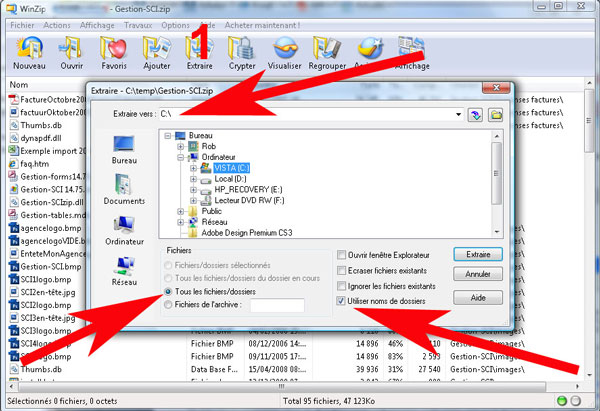
Task: Click the Regrouper toolbar icon
Action: click(327, 53)
